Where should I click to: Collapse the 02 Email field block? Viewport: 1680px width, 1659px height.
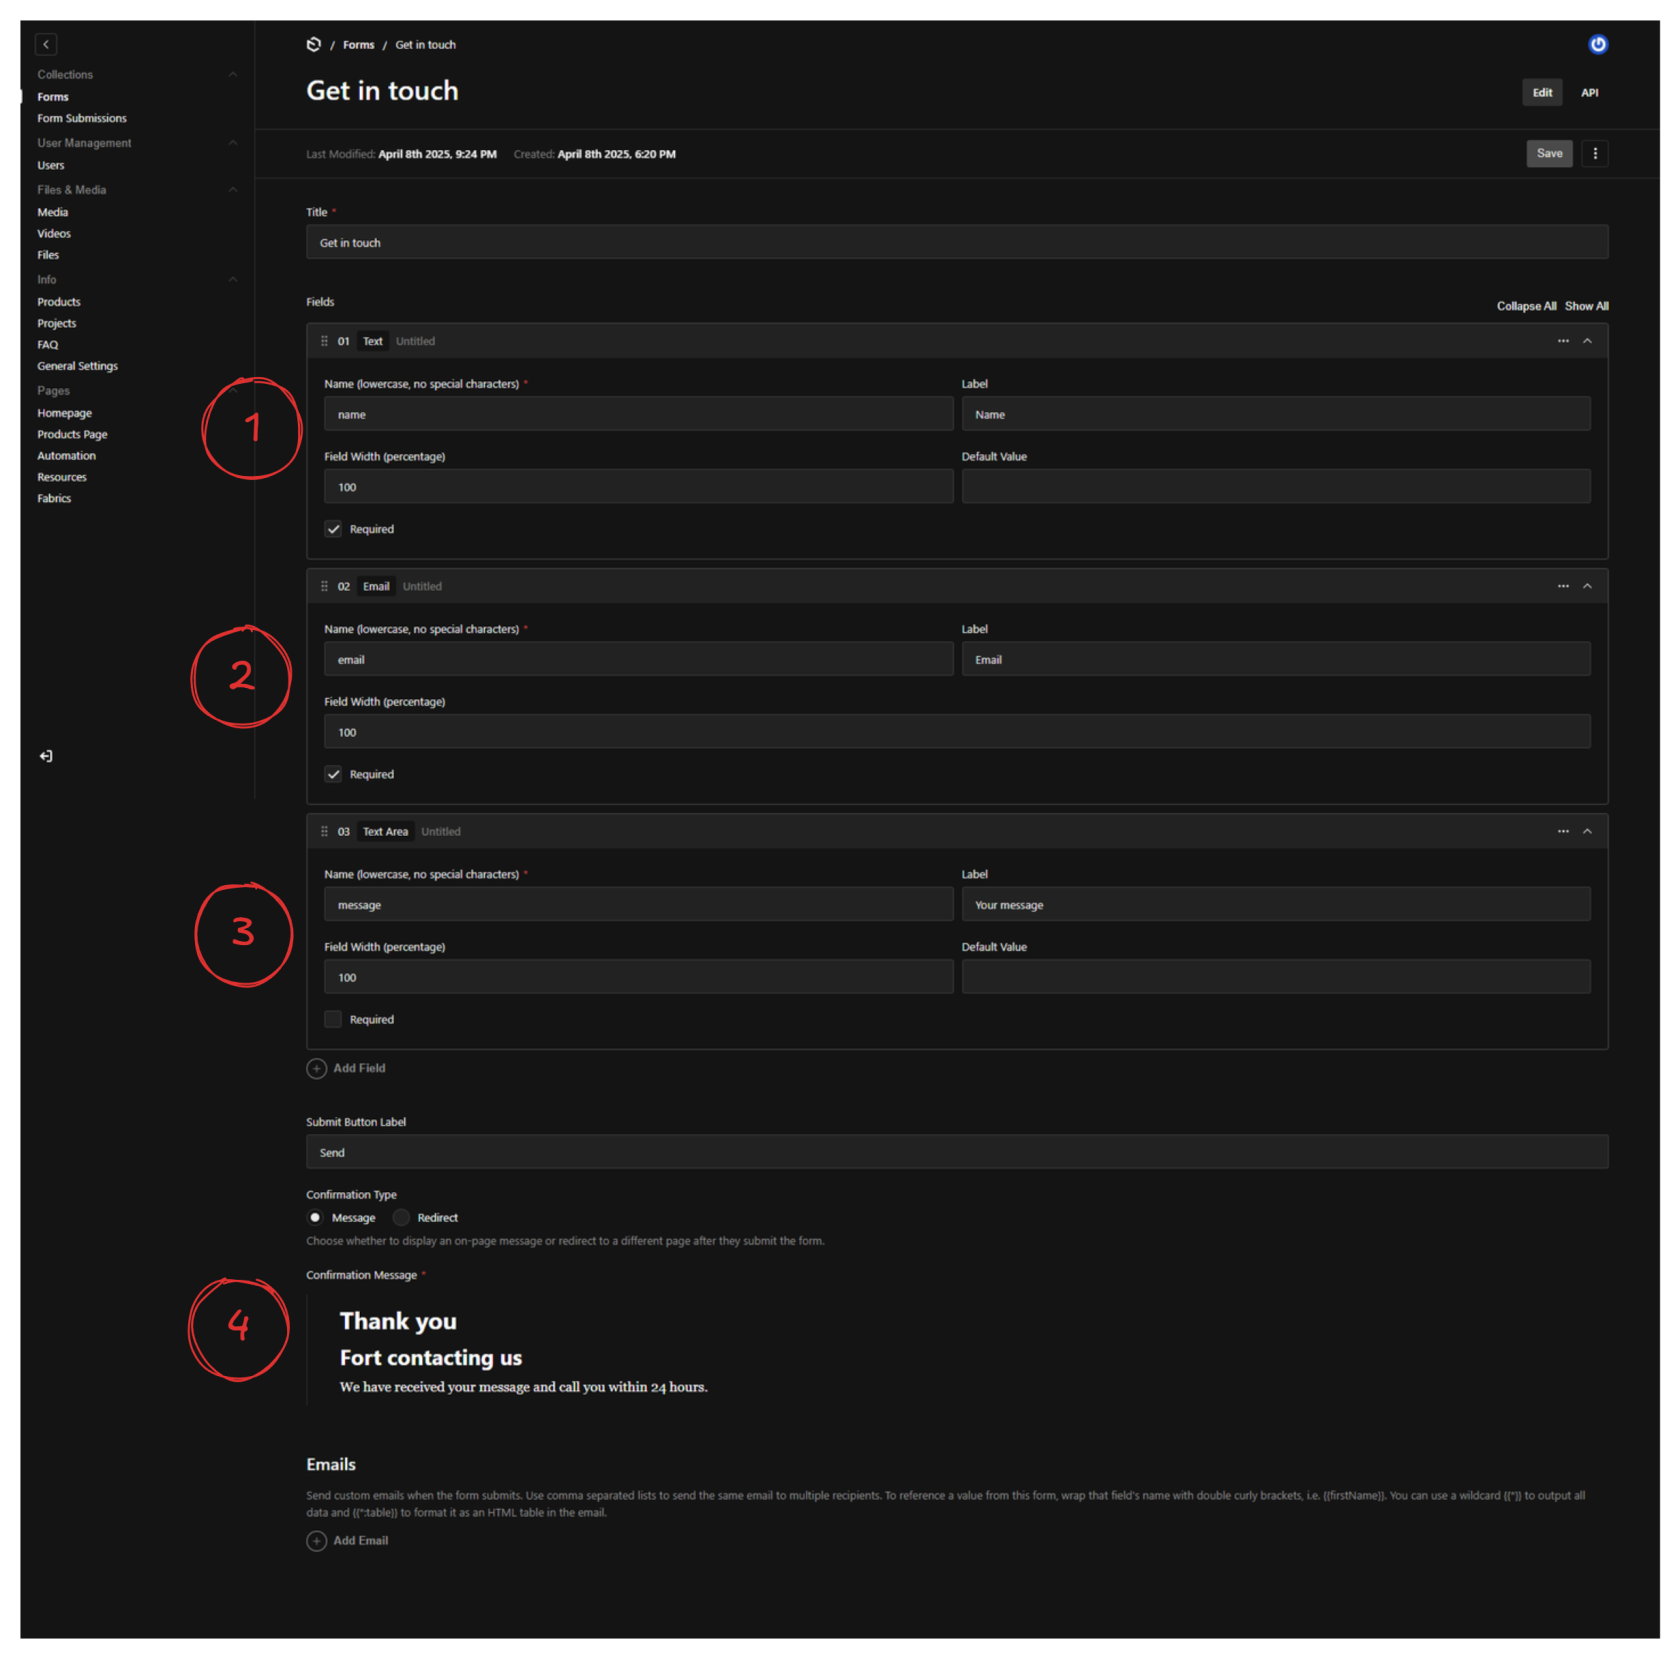(1587, 586)
